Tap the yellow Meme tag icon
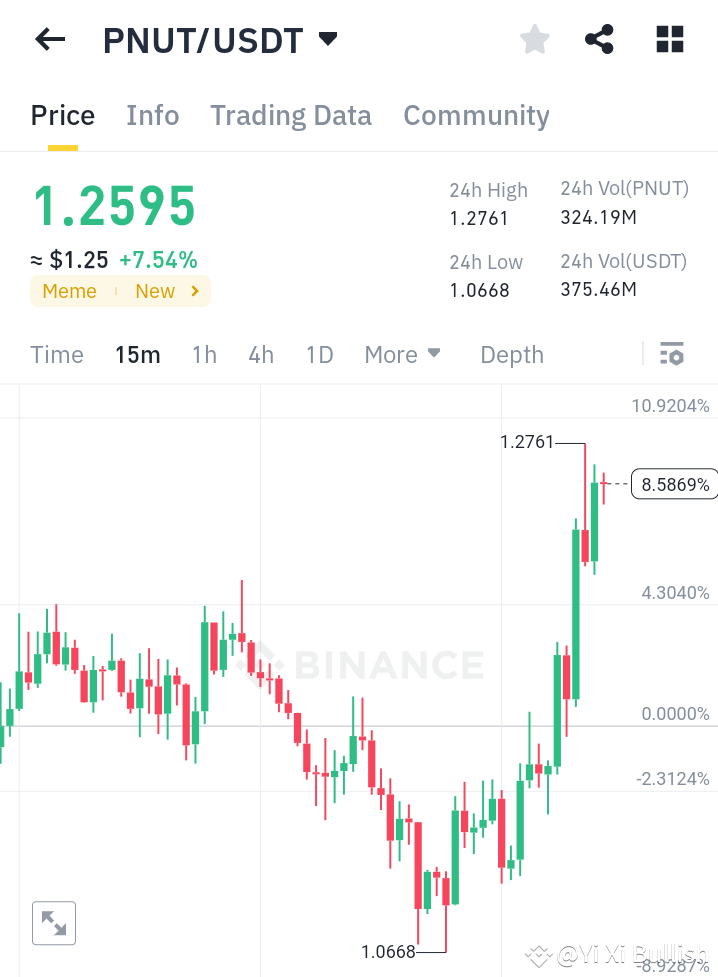The height and width of the screenshot is (977, 718). click(x=69, y=291)
